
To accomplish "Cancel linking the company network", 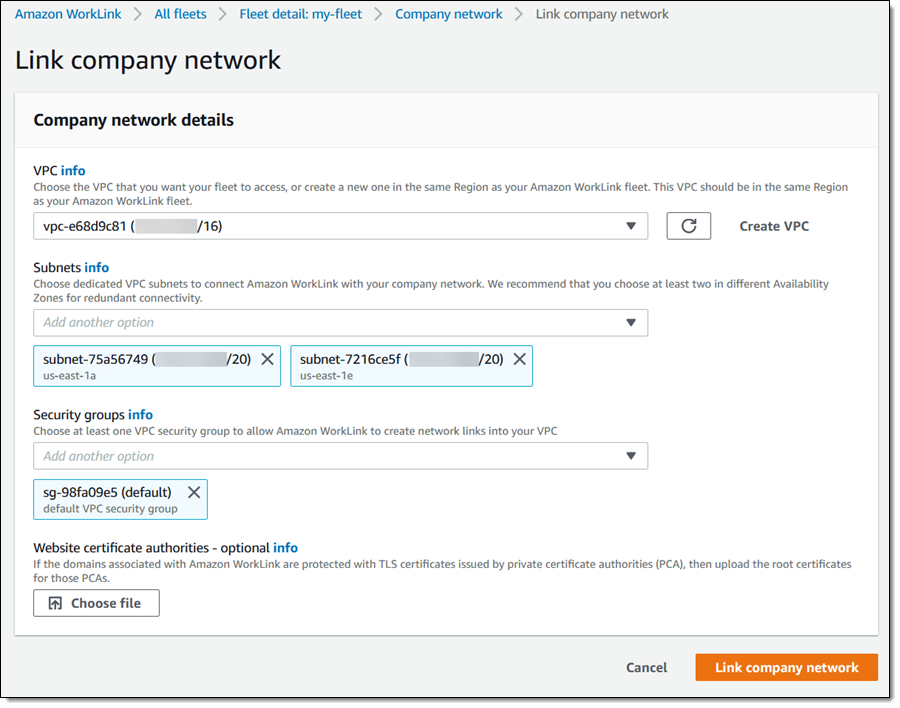I will pyautogui.click(x=647, y=667).
